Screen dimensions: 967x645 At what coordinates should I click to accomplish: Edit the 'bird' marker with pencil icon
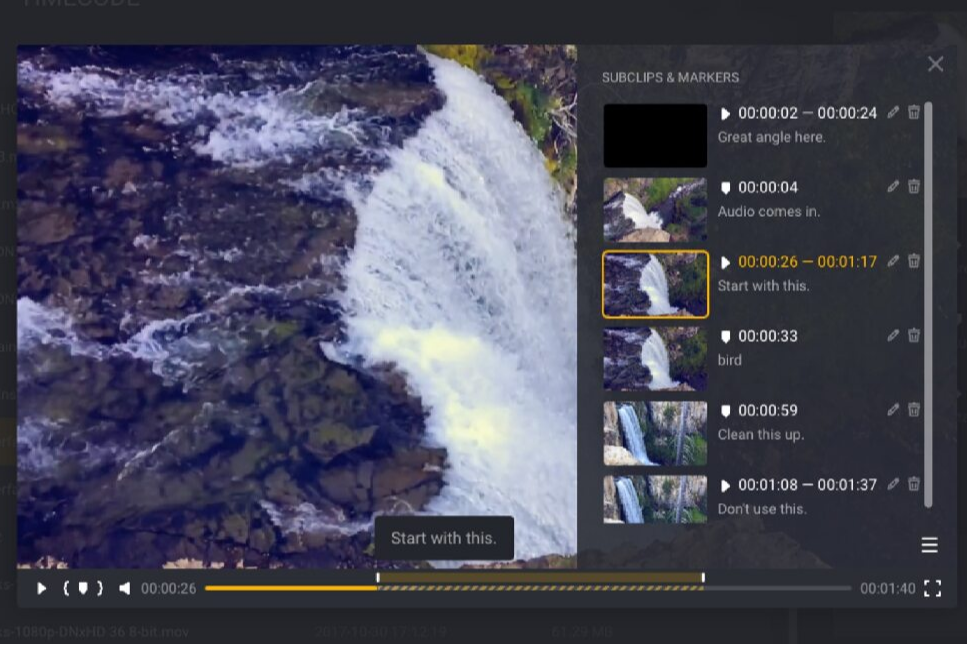893,336
